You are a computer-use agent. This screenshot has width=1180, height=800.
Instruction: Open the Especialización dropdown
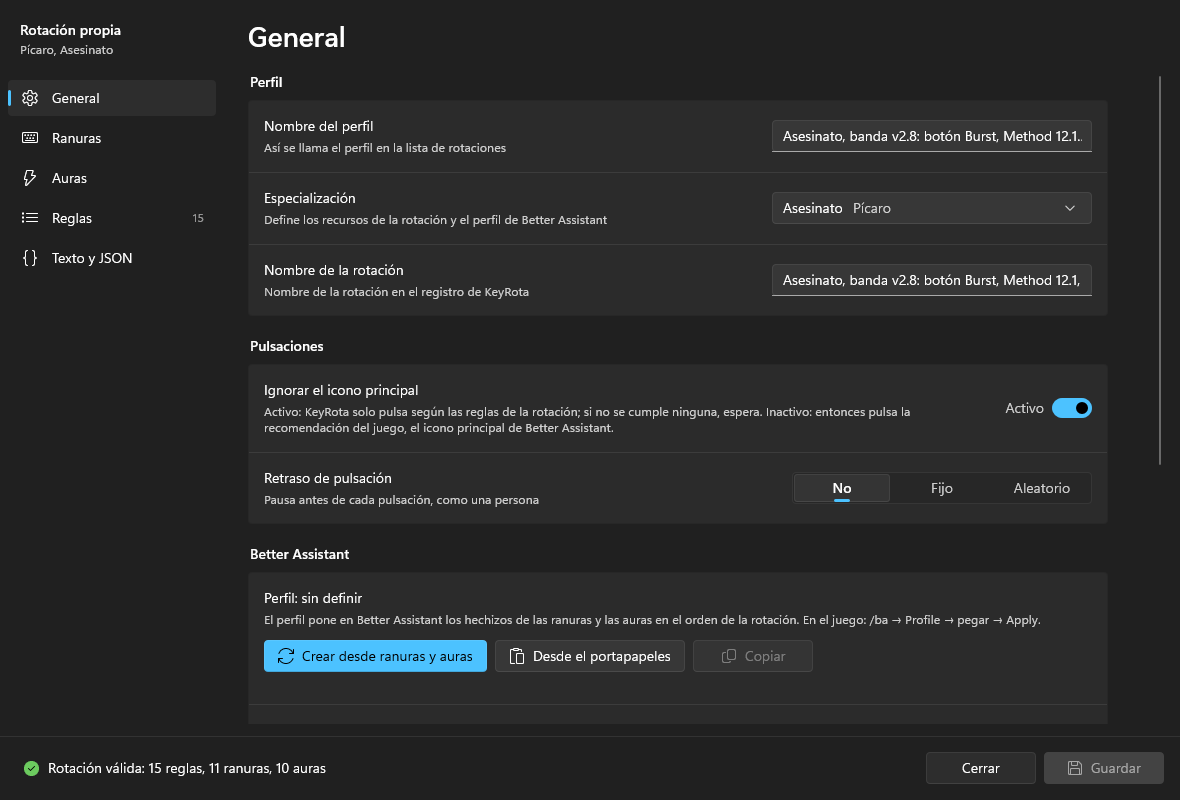point(932,208)
